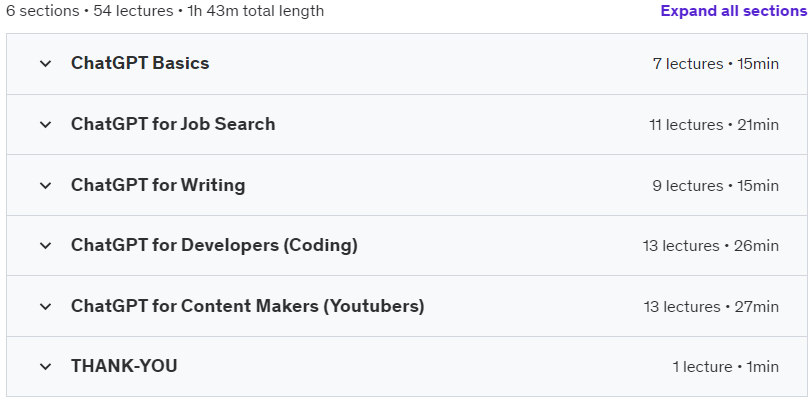Open the ChatGPT for Writing title

coord(158,185)
